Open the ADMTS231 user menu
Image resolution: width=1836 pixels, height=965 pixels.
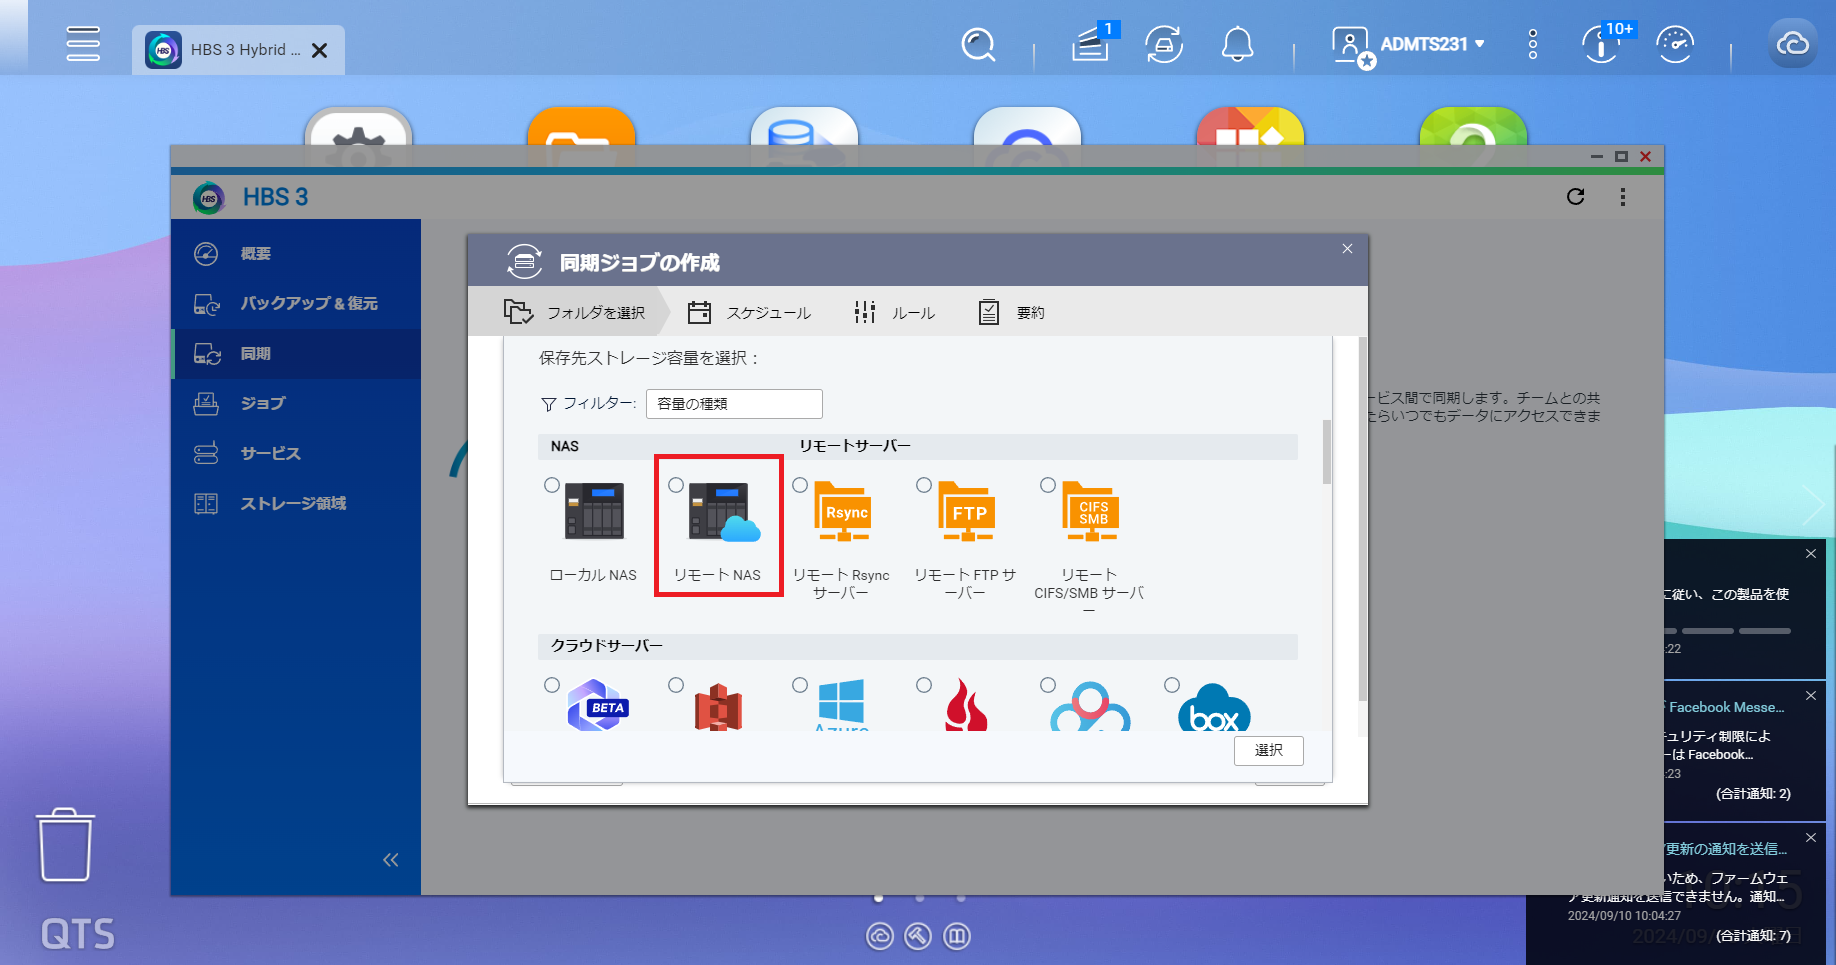click(x=1409, y=45)
